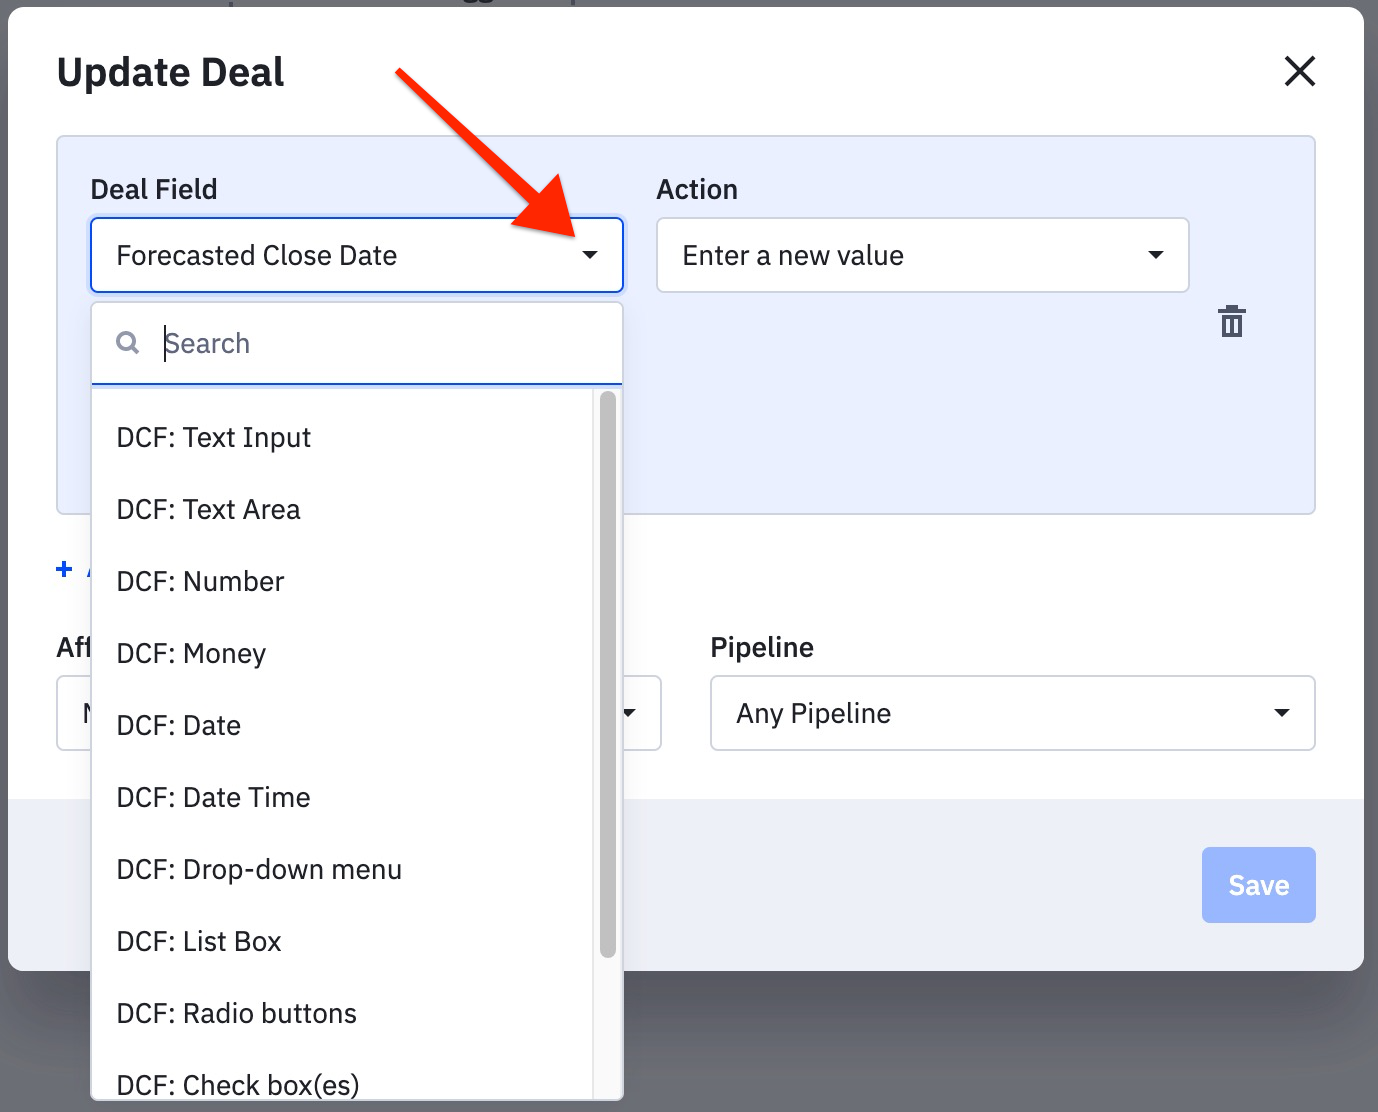
Task: Close the Update Deal dialog
Action: (1299, 71)
